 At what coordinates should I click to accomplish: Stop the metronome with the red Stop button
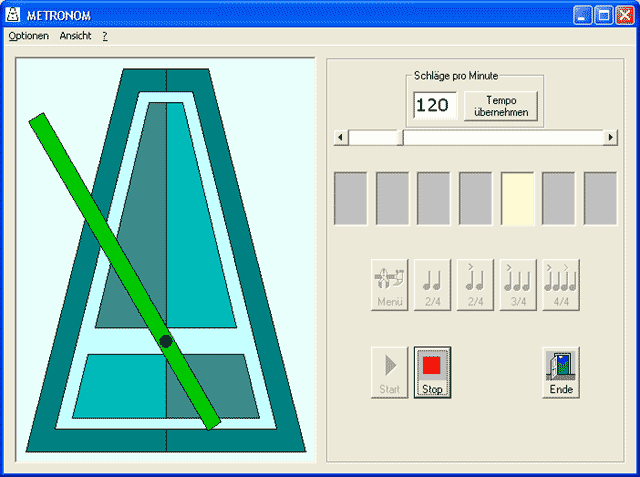pyautogui.click(x=432, y=372)
